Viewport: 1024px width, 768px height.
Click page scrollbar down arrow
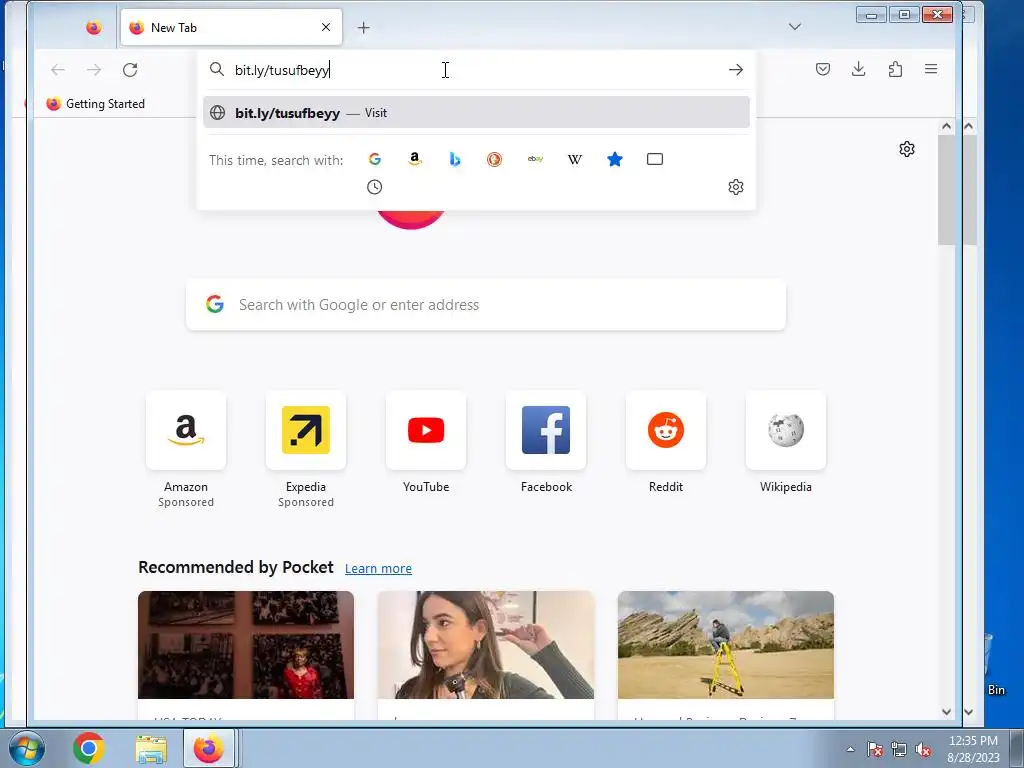tap(946, 712)
